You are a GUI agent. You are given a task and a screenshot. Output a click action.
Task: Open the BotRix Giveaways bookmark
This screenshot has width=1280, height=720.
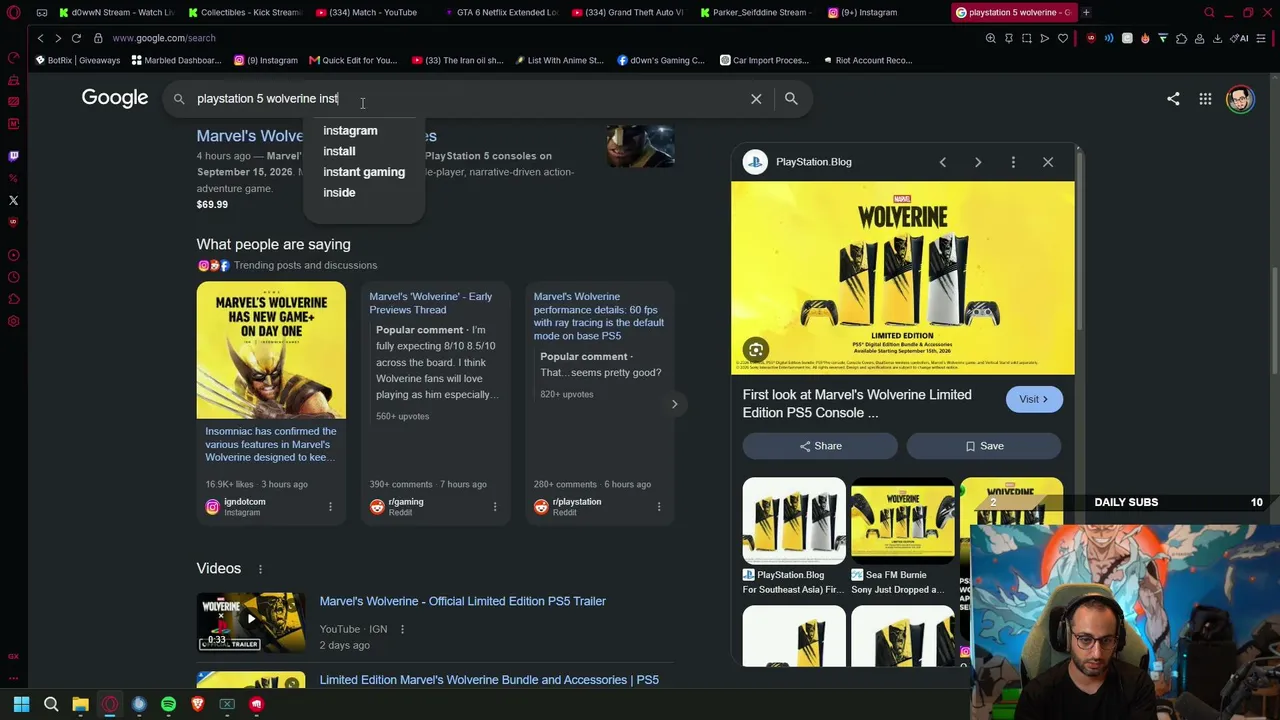click(77, 60)
